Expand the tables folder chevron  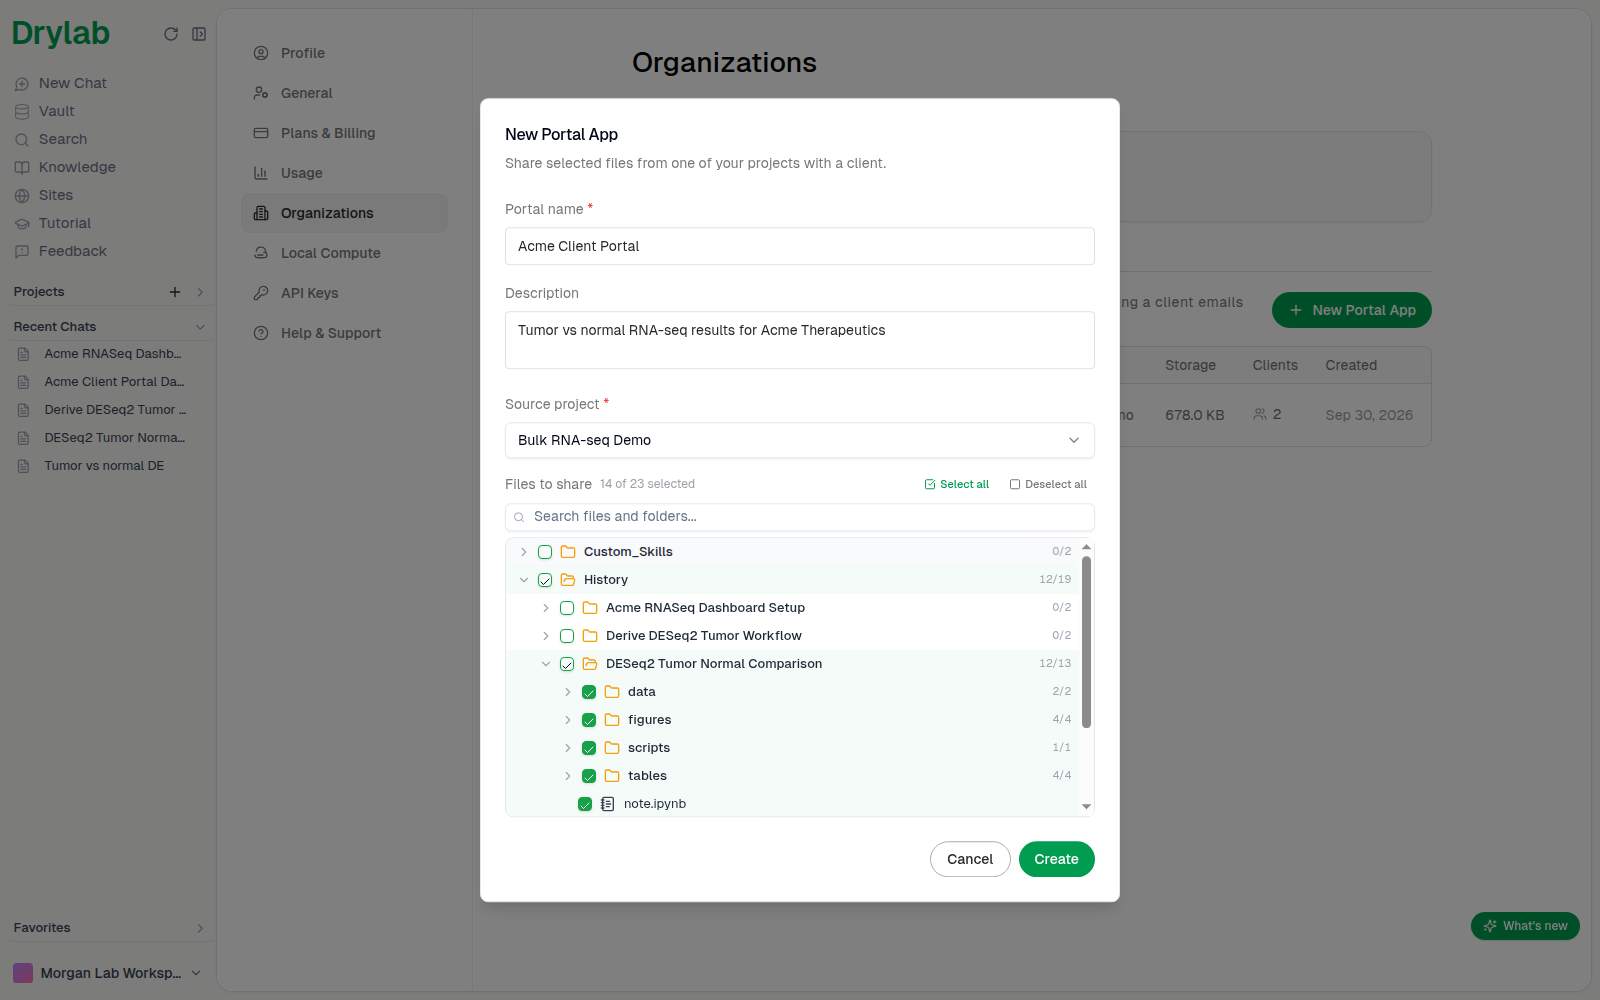click(x=567, y=776)
